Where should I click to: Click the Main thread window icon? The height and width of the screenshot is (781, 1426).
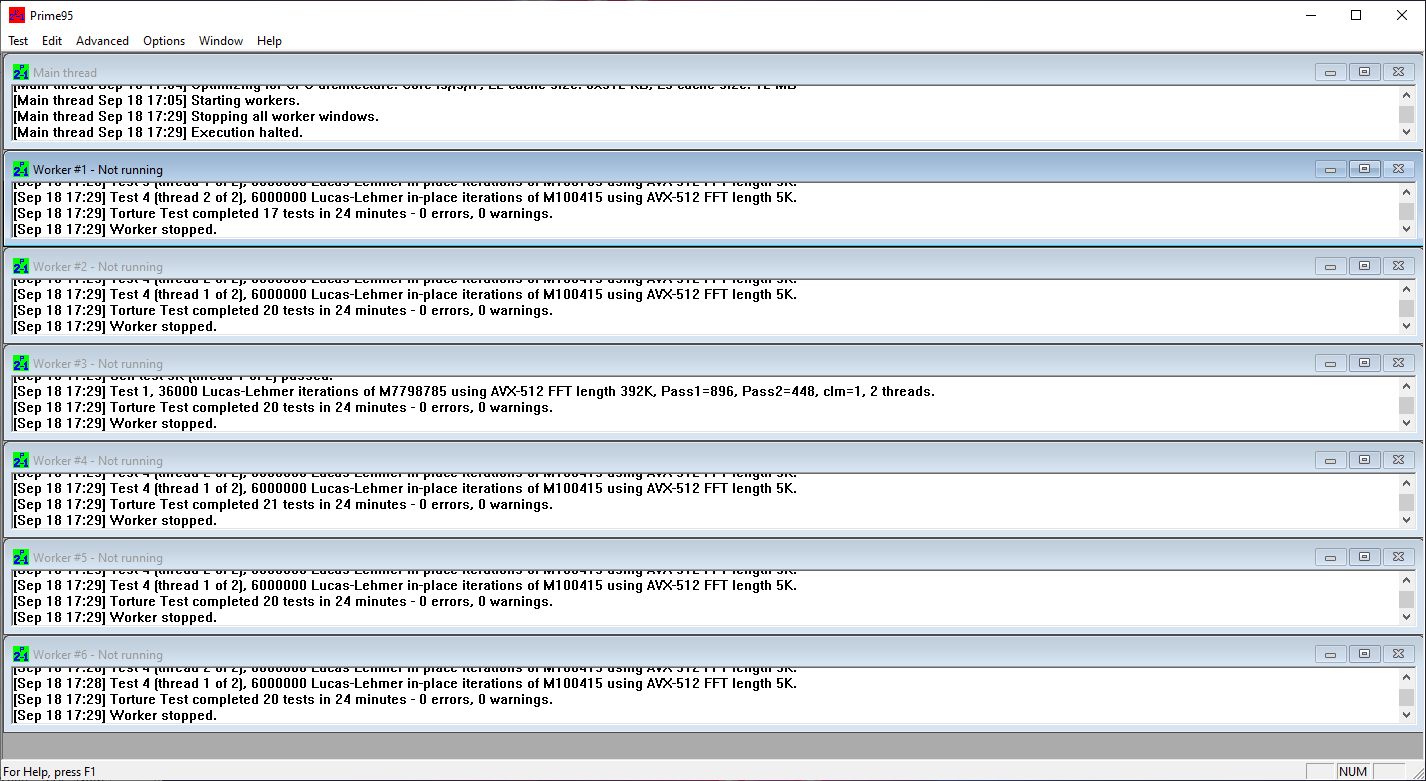pos(21,72)
